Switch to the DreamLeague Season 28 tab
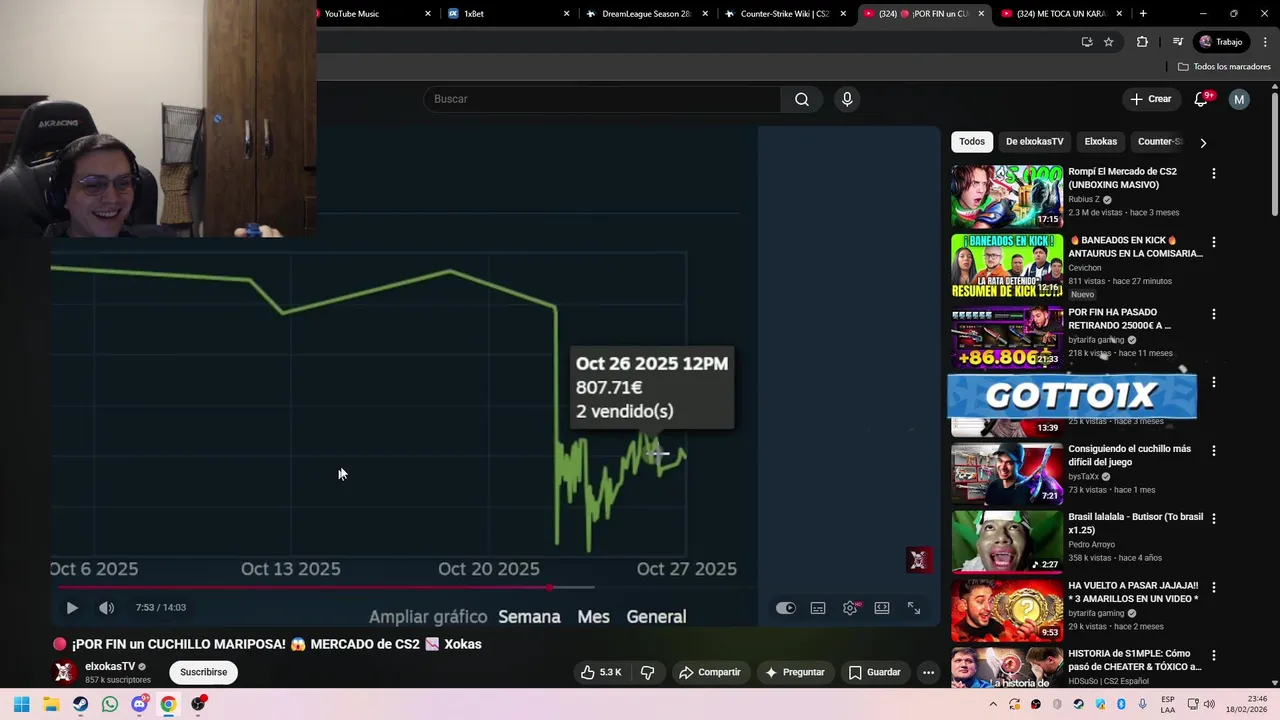 click(646, 14)
